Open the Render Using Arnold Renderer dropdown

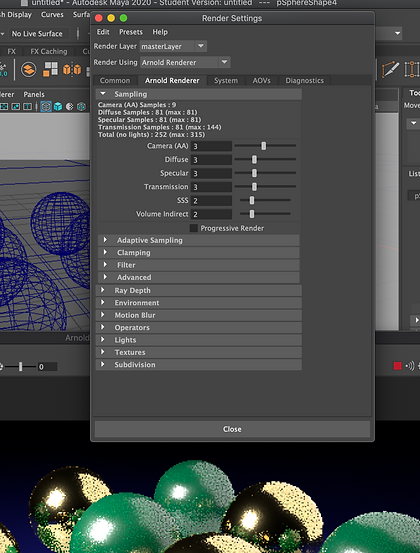click(185, 62)
